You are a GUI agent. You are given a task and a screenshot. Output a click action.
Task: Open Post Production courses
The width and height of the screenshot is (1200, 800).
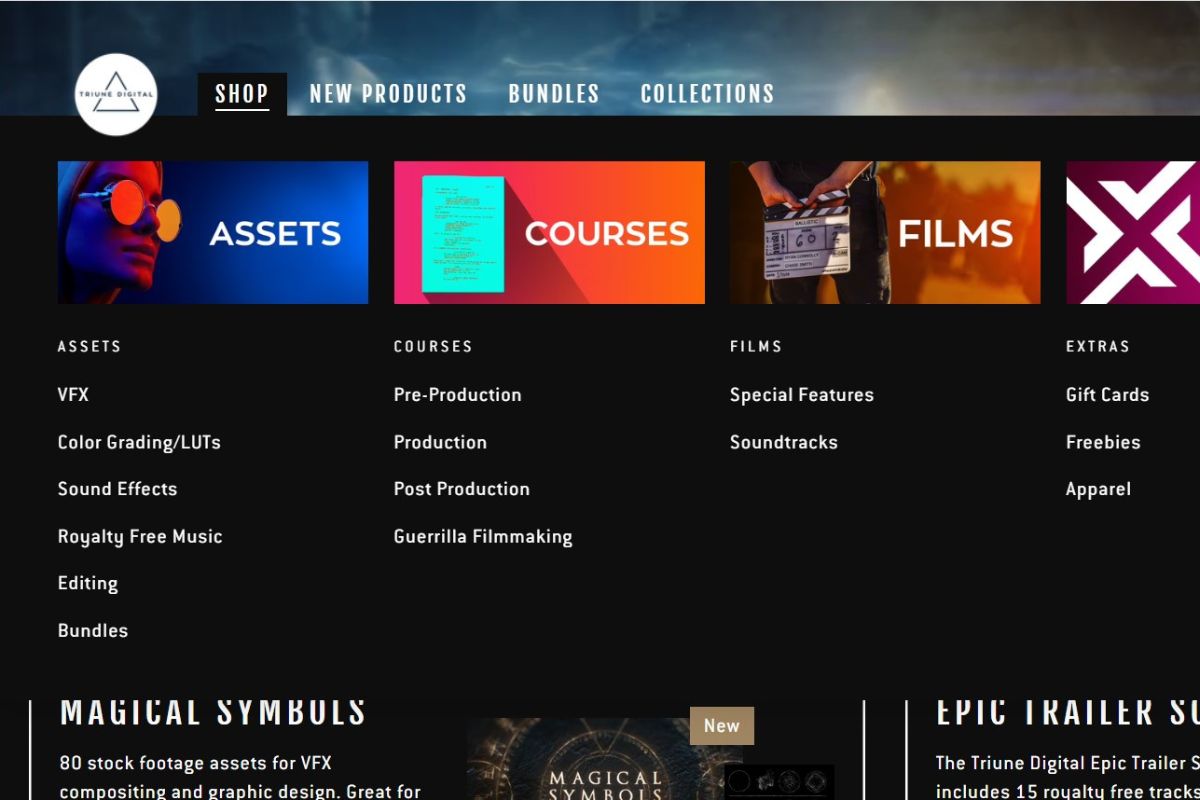click(x=462, y=489)
